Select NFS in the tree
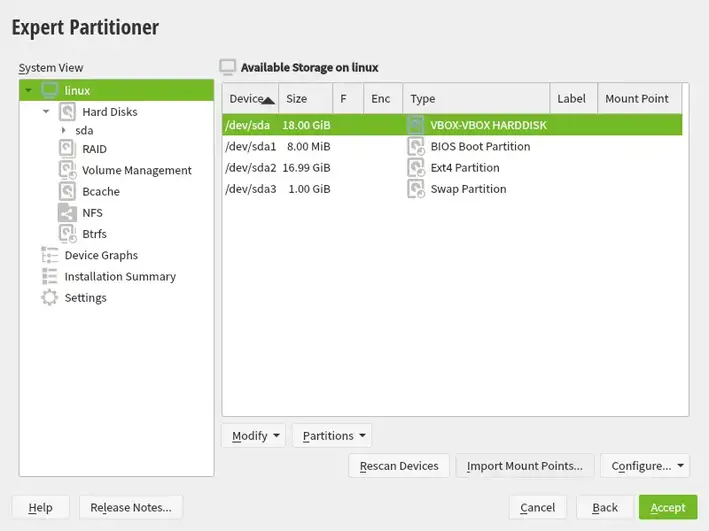 click(x=92, y=213)
